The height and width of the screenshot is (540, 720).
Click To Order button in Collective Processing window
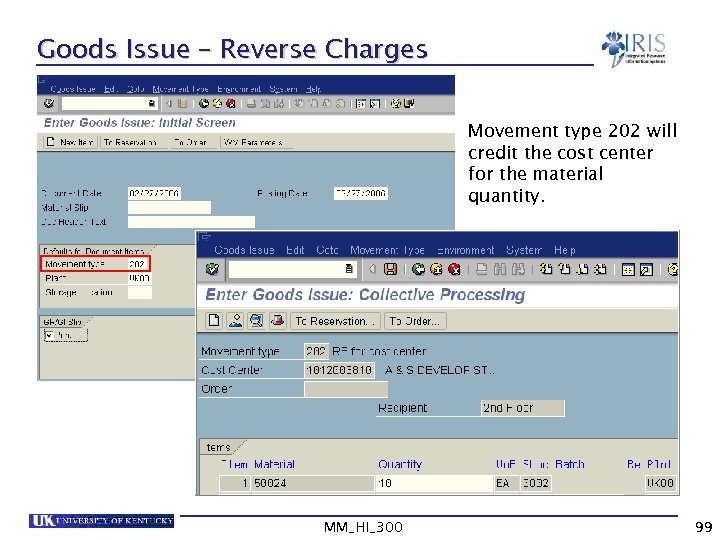point(415,321)
